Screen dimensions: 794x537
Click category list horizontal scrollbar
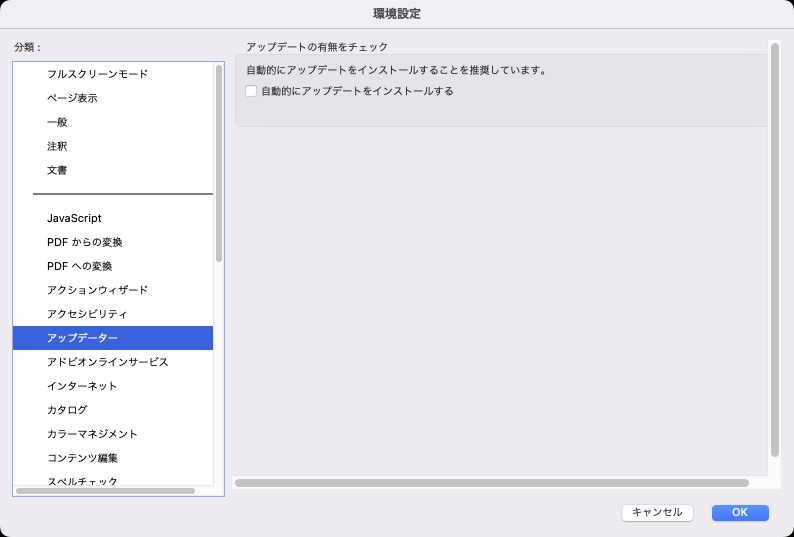[105, 491]
